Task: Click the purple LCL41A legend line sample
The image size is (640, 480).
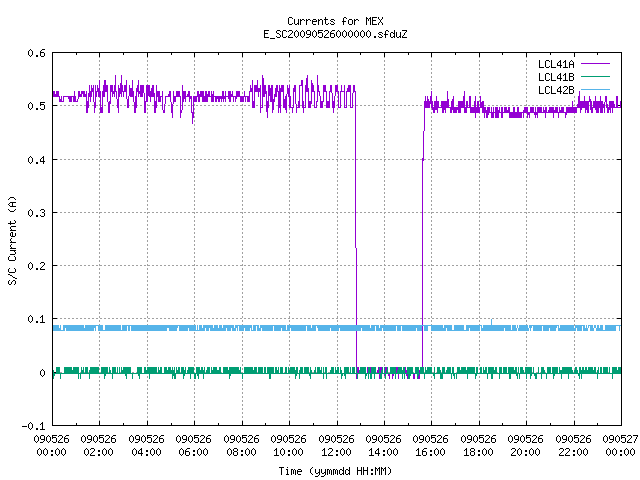Action: pyautogui.click(x=595, y=64)
